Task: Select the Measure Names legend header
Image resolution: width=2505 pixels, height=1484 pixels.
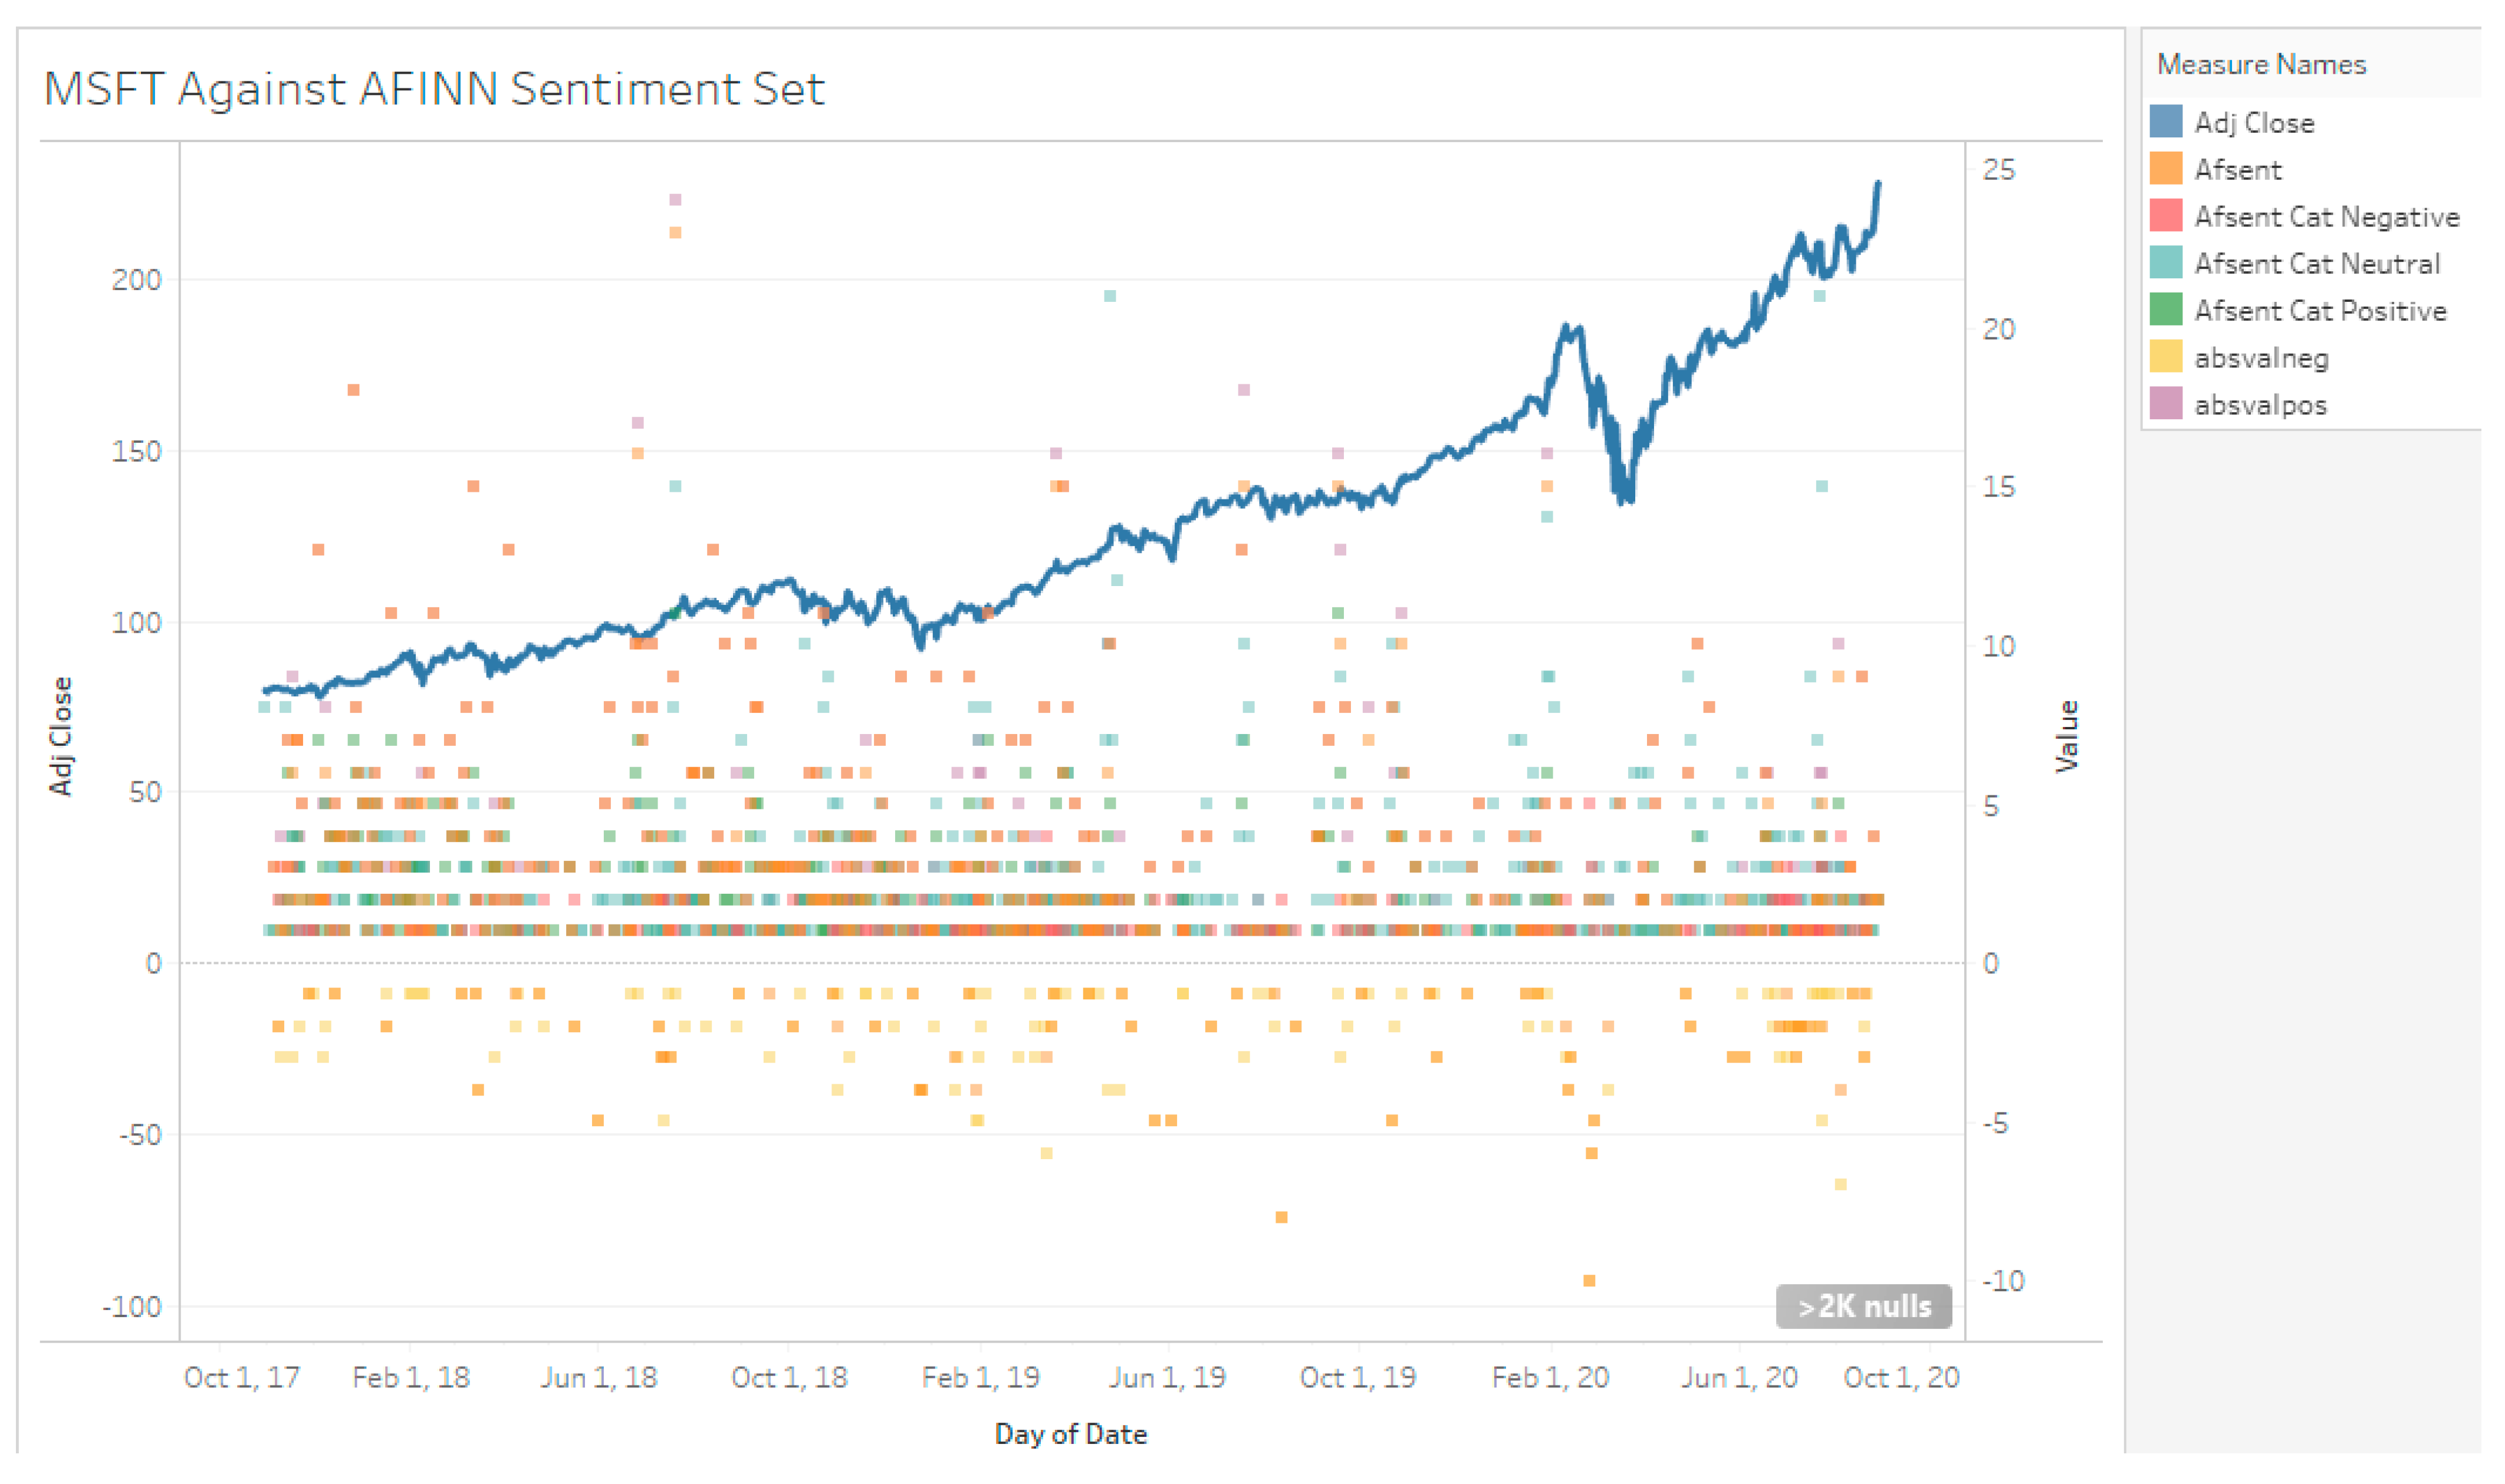Action: [2261, 65]
